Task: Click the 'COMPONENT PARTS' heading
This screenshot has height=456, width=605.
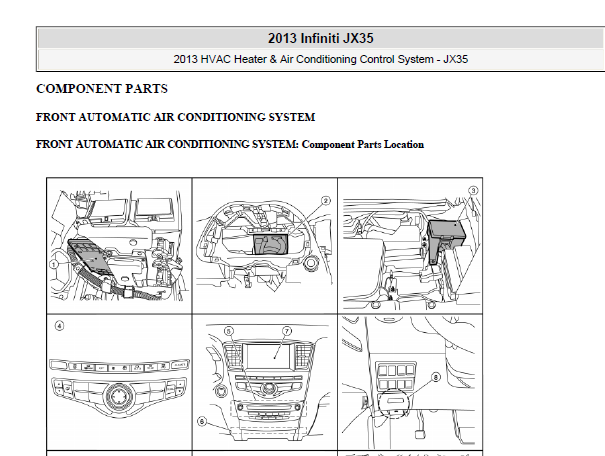Action: coord(102,89)
